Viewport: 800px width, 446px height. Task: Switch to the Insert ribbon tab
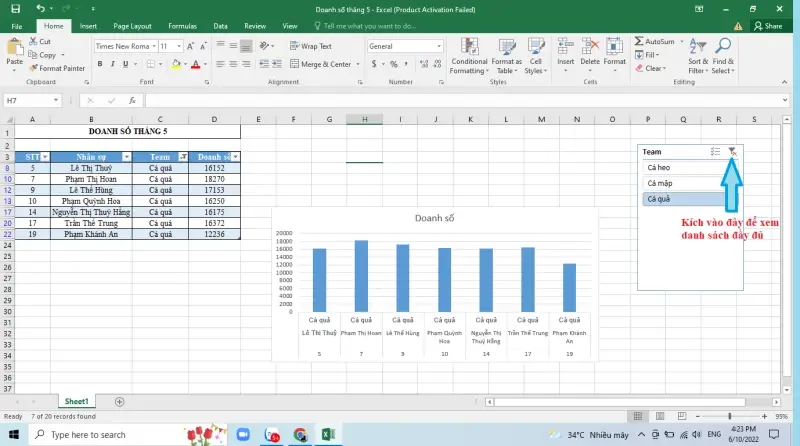tap(88, 25)
